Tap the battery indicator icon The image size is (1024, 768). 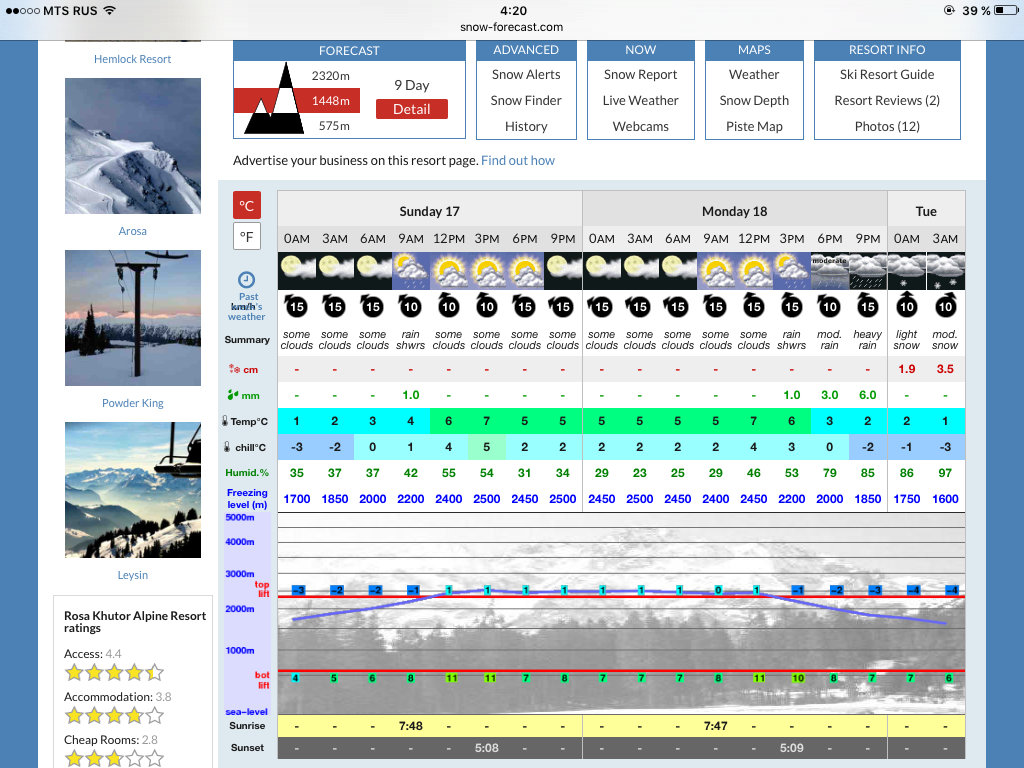[x=1006, y=10]
